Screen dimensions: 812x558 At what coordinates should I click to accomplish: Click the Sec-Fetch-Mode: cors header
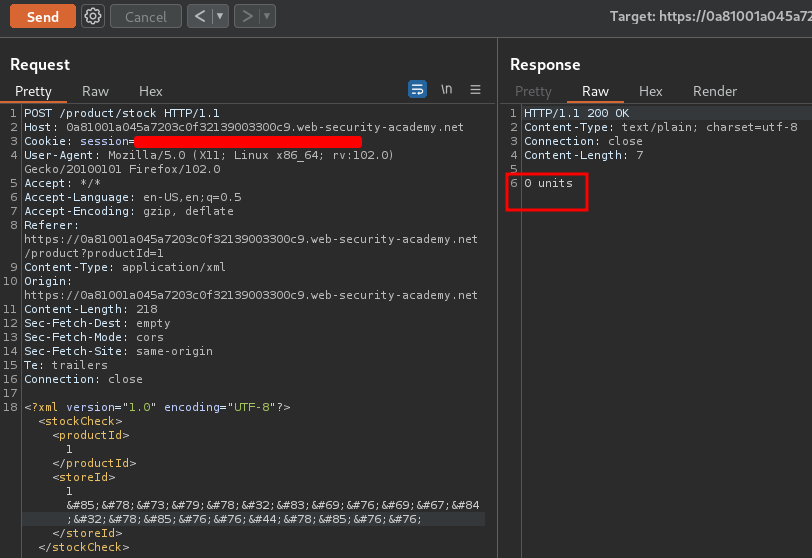(x=94, y=337)
